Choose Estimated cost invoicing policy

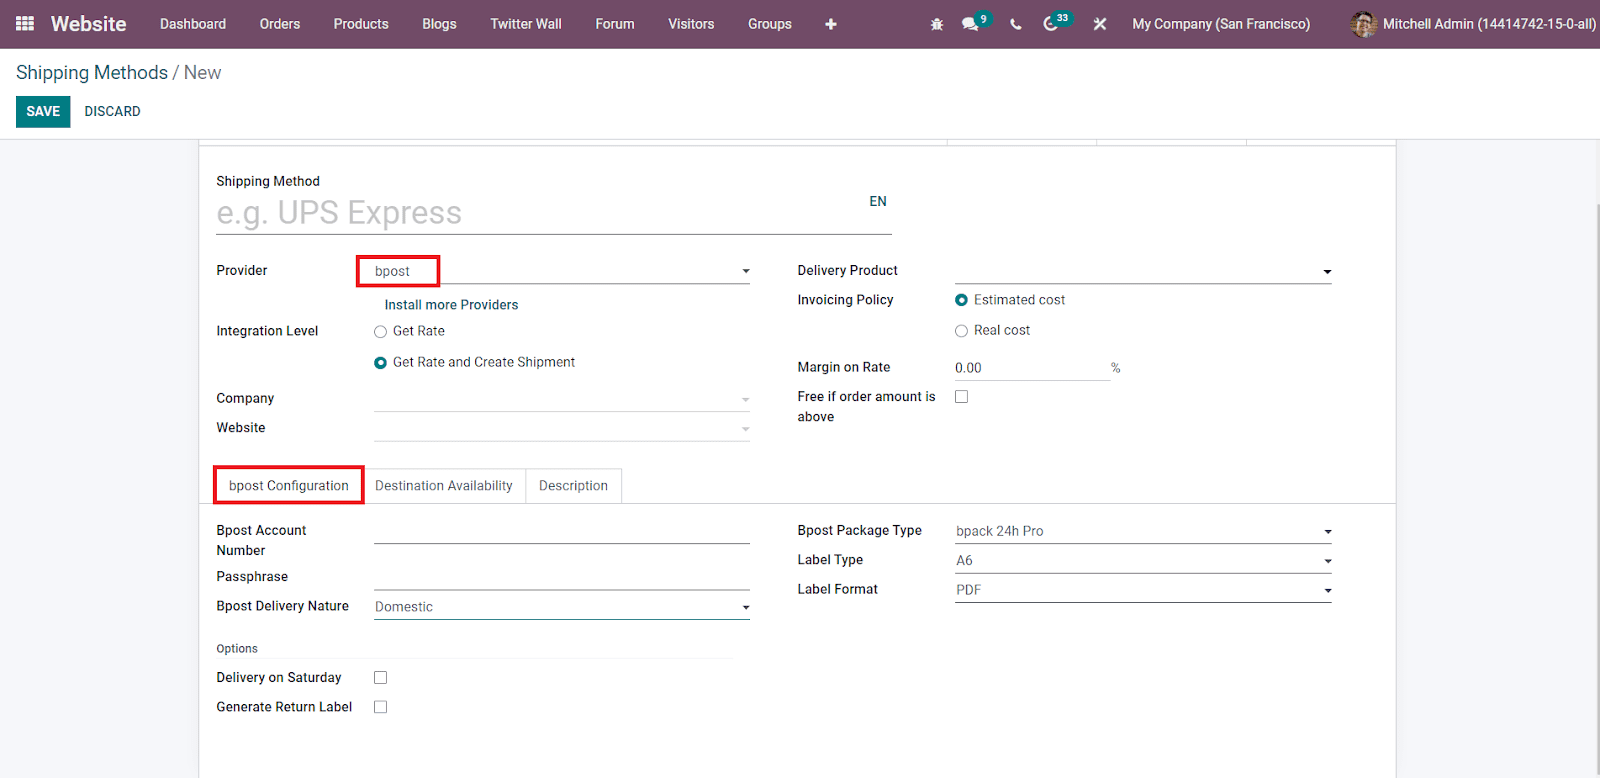tap(961, 300)
